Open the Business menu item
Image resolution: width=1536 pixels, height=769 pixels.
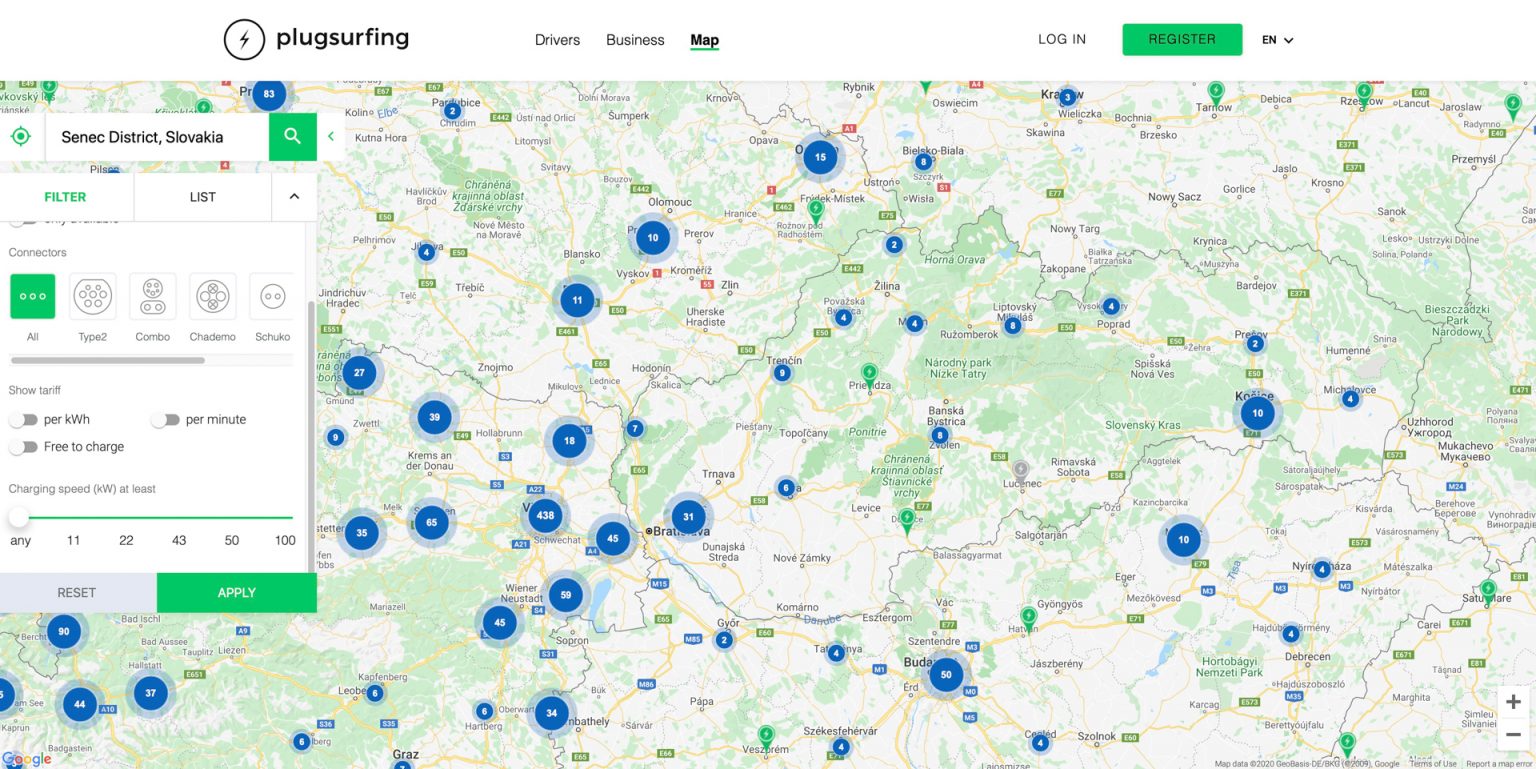pyautogui.click(x=635, y=40)
